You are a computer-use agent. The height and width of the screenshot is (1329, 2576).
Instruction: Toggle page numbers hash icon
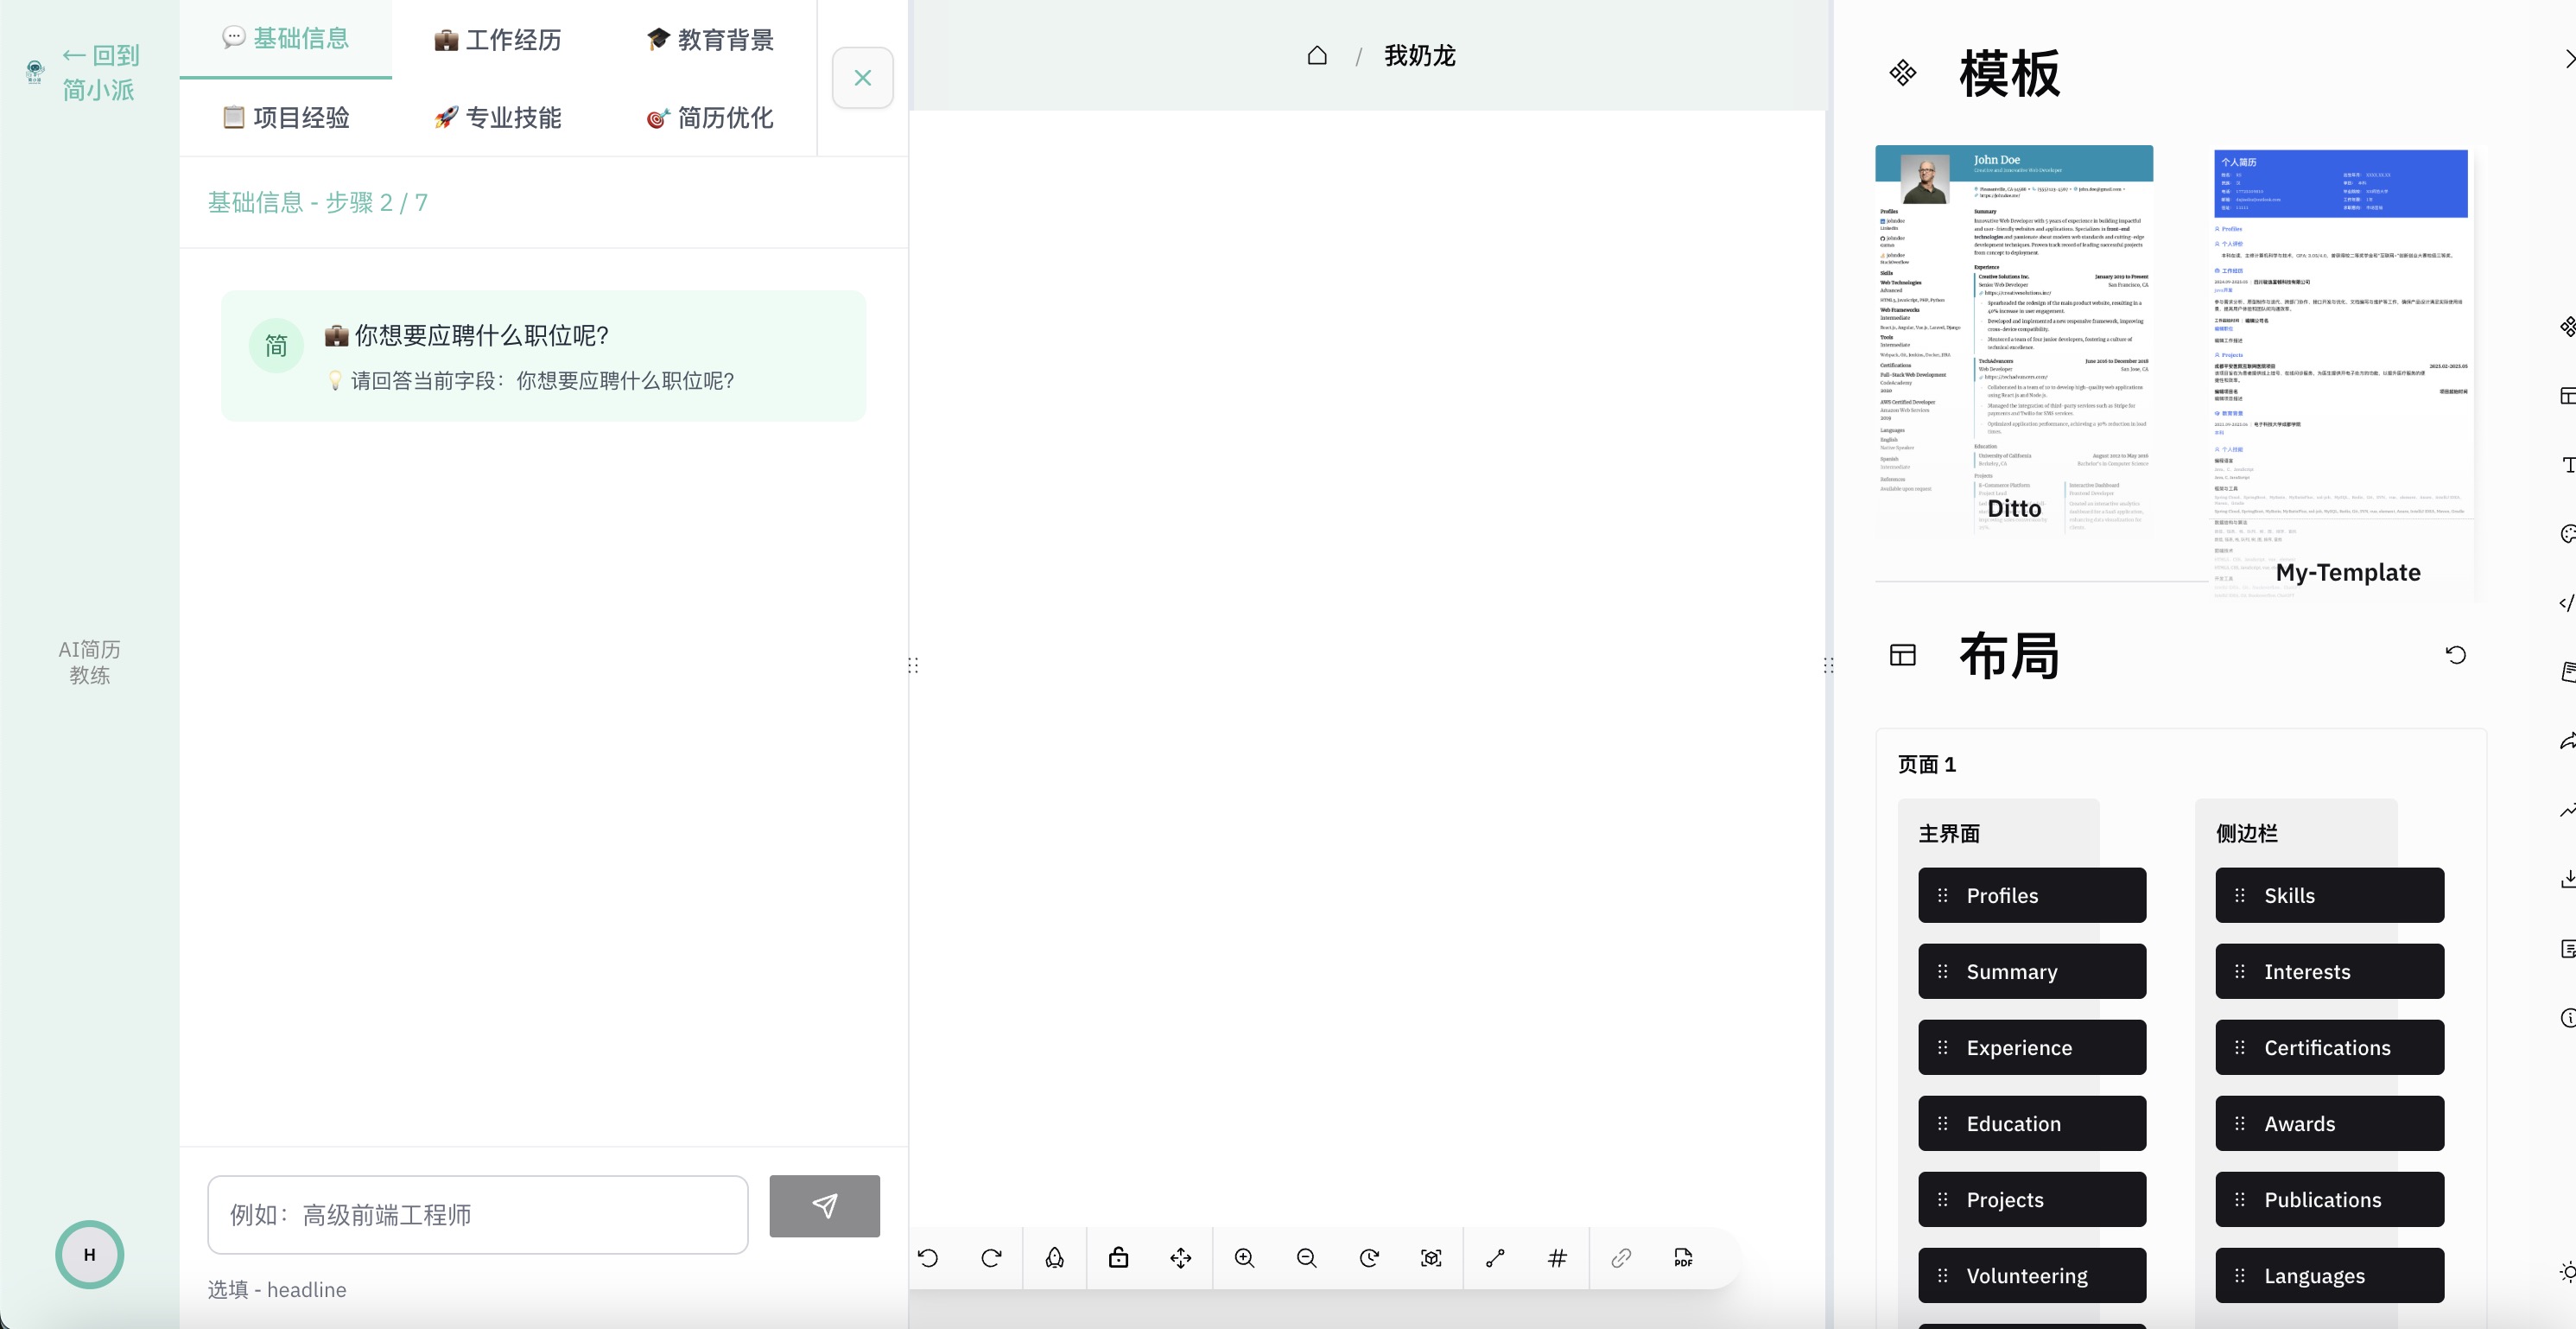point(1558,1257)
